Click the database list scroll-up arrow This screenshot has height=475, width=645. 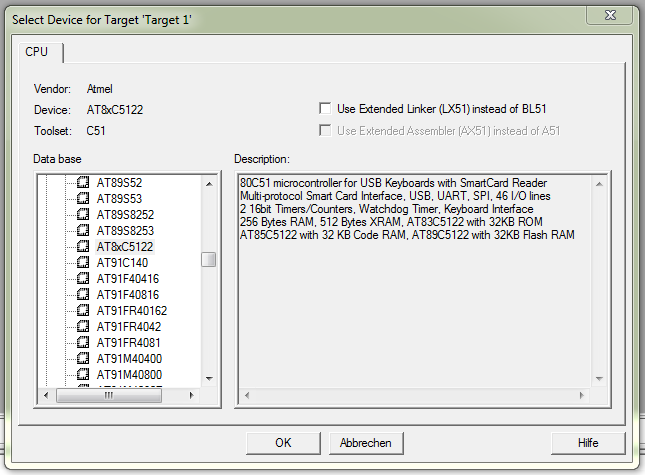tap(209, 184)
